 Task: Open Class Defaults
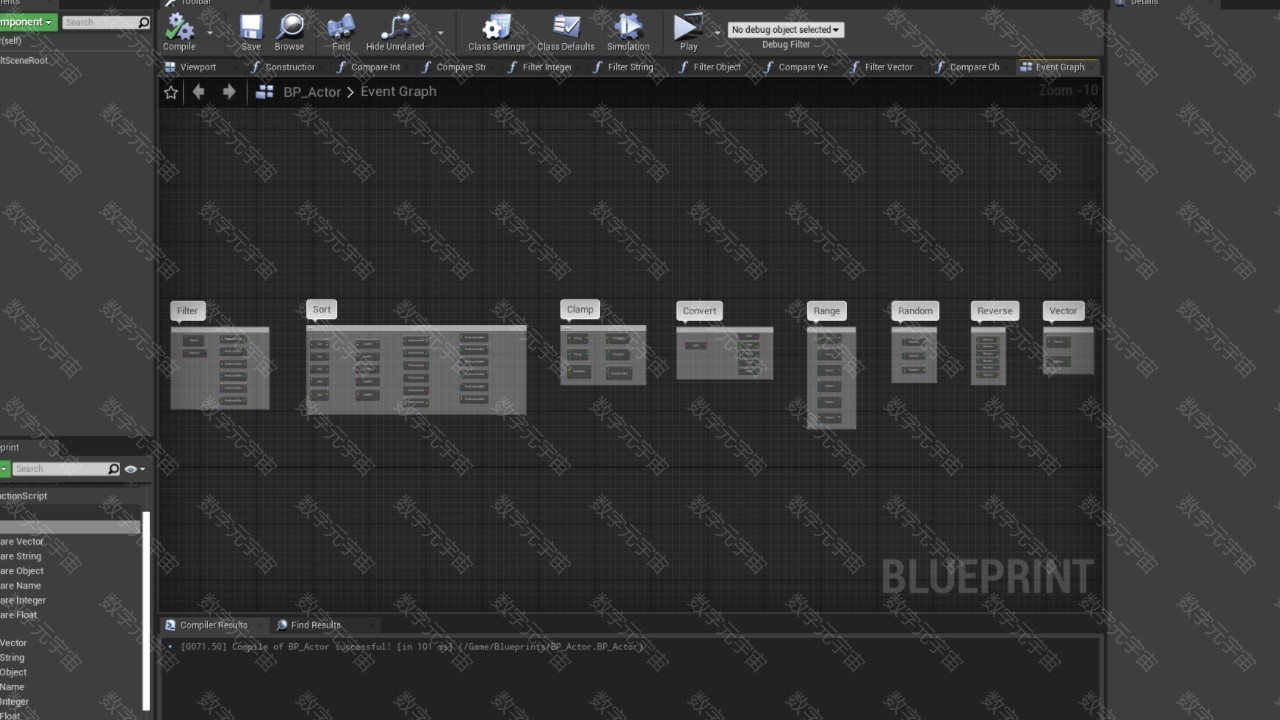tap(566, 32)
